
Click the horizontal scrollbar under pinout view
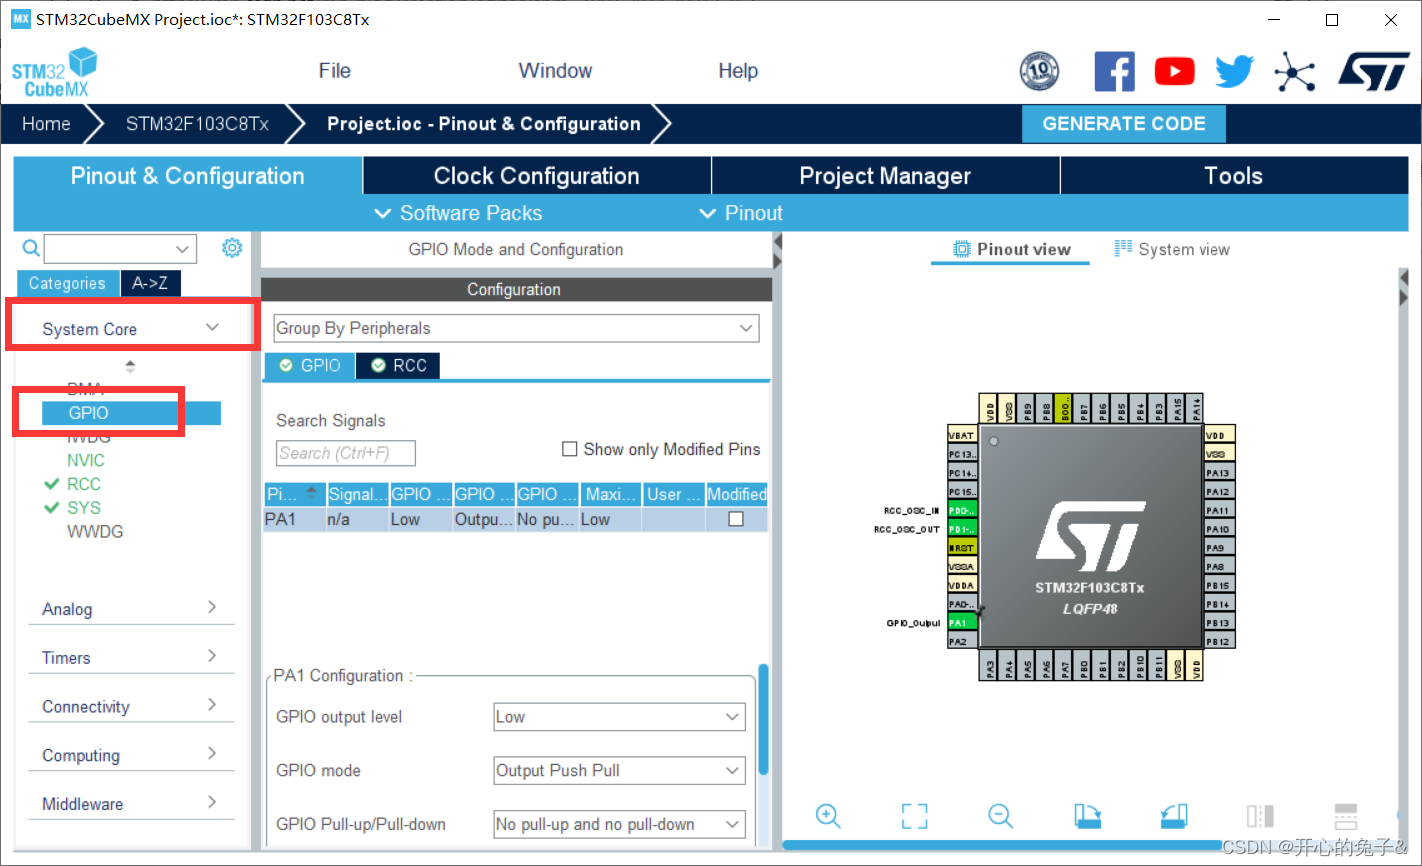pos(1002,846)
